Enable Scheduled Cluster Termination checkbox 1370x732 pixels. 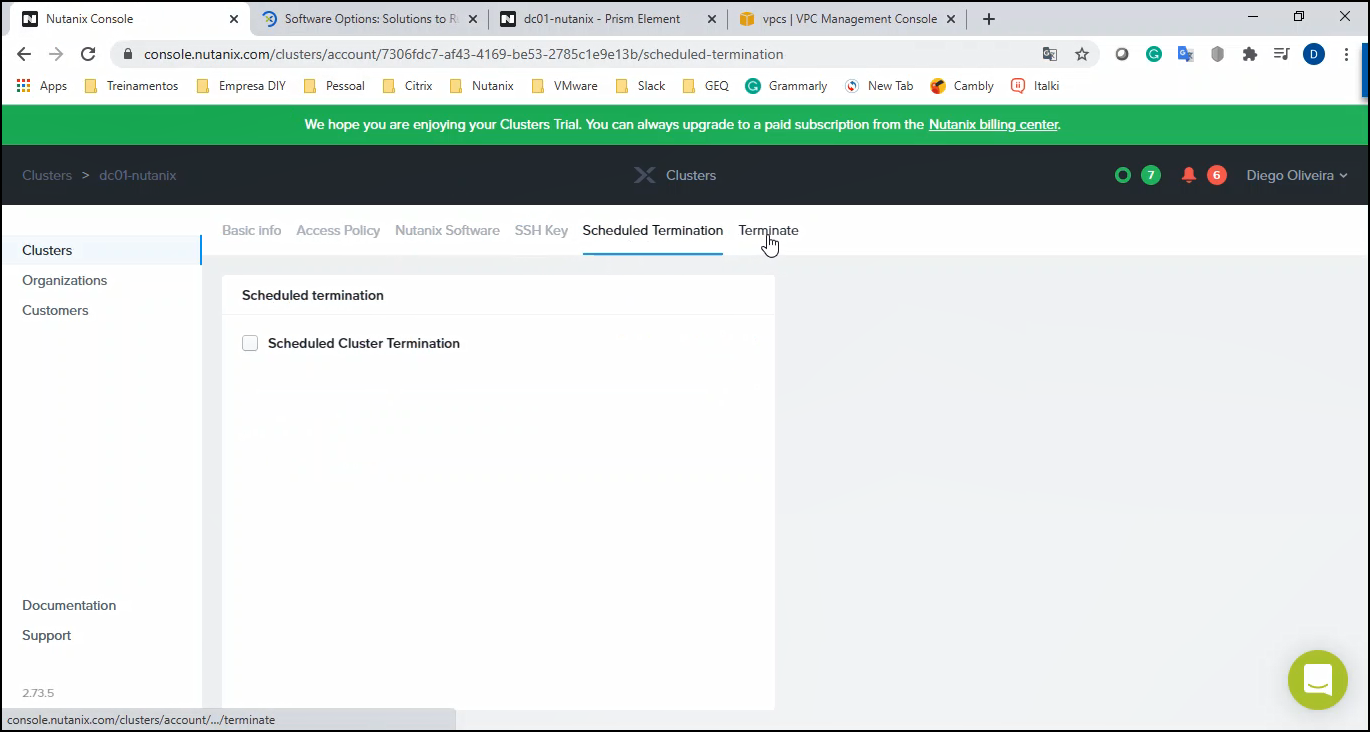pyautogui.click(x=250, y=343)
